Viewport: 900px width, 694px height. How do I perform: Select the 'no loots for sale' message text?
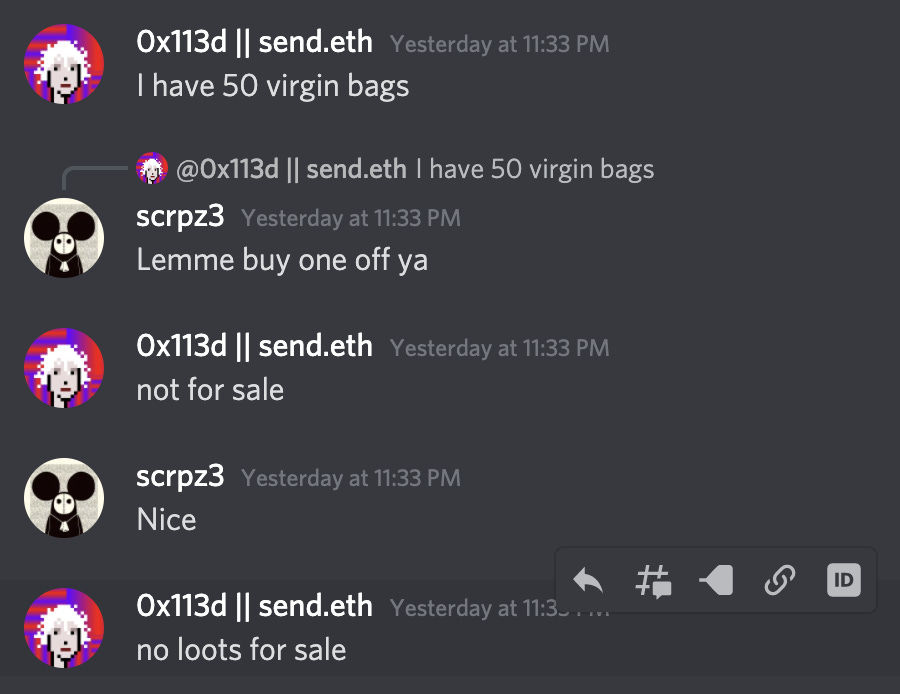[x=241, y=650]
